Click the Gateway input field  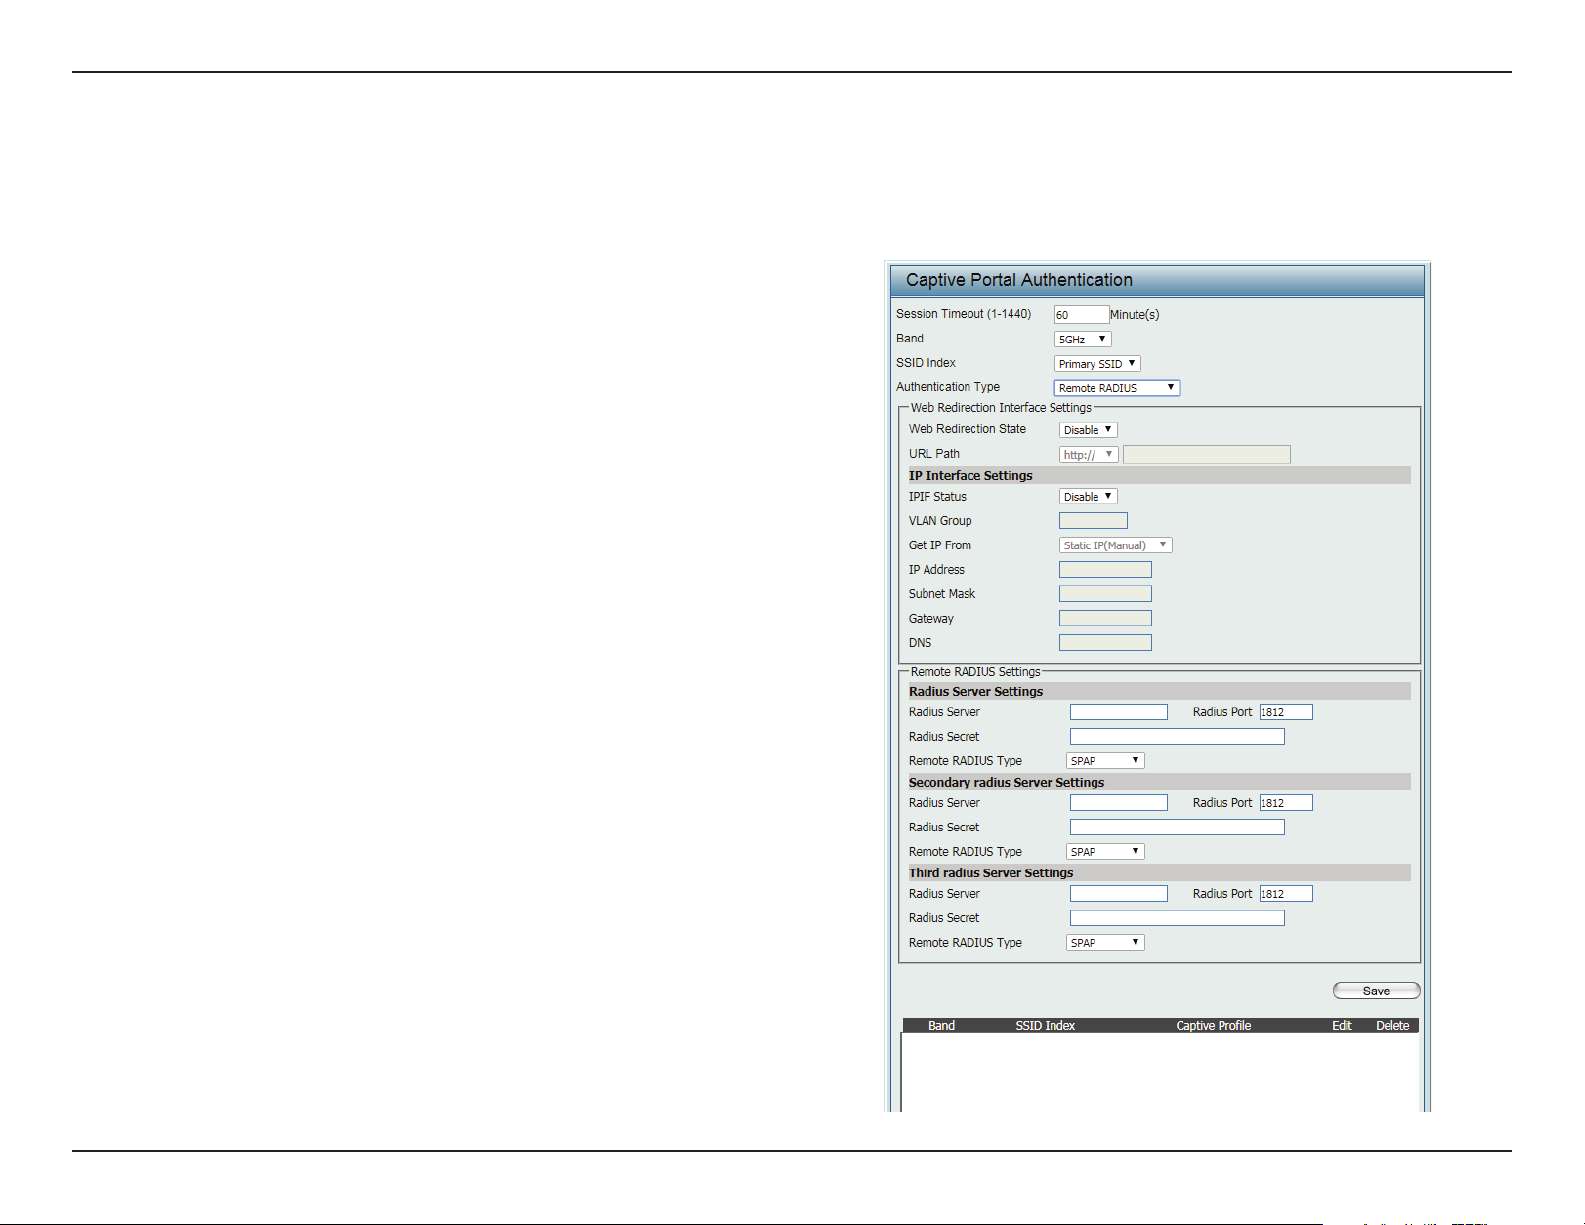click(x=1105, y=619)
